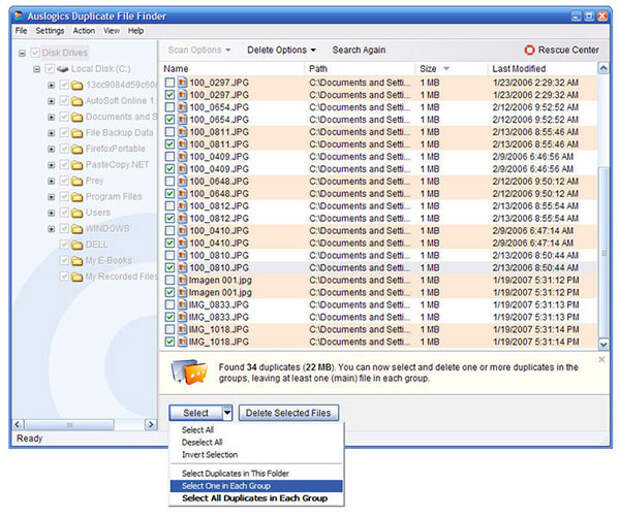Expand the WINDOWS folder node
Screen dimensions: 620x517
tap(51, 229)
